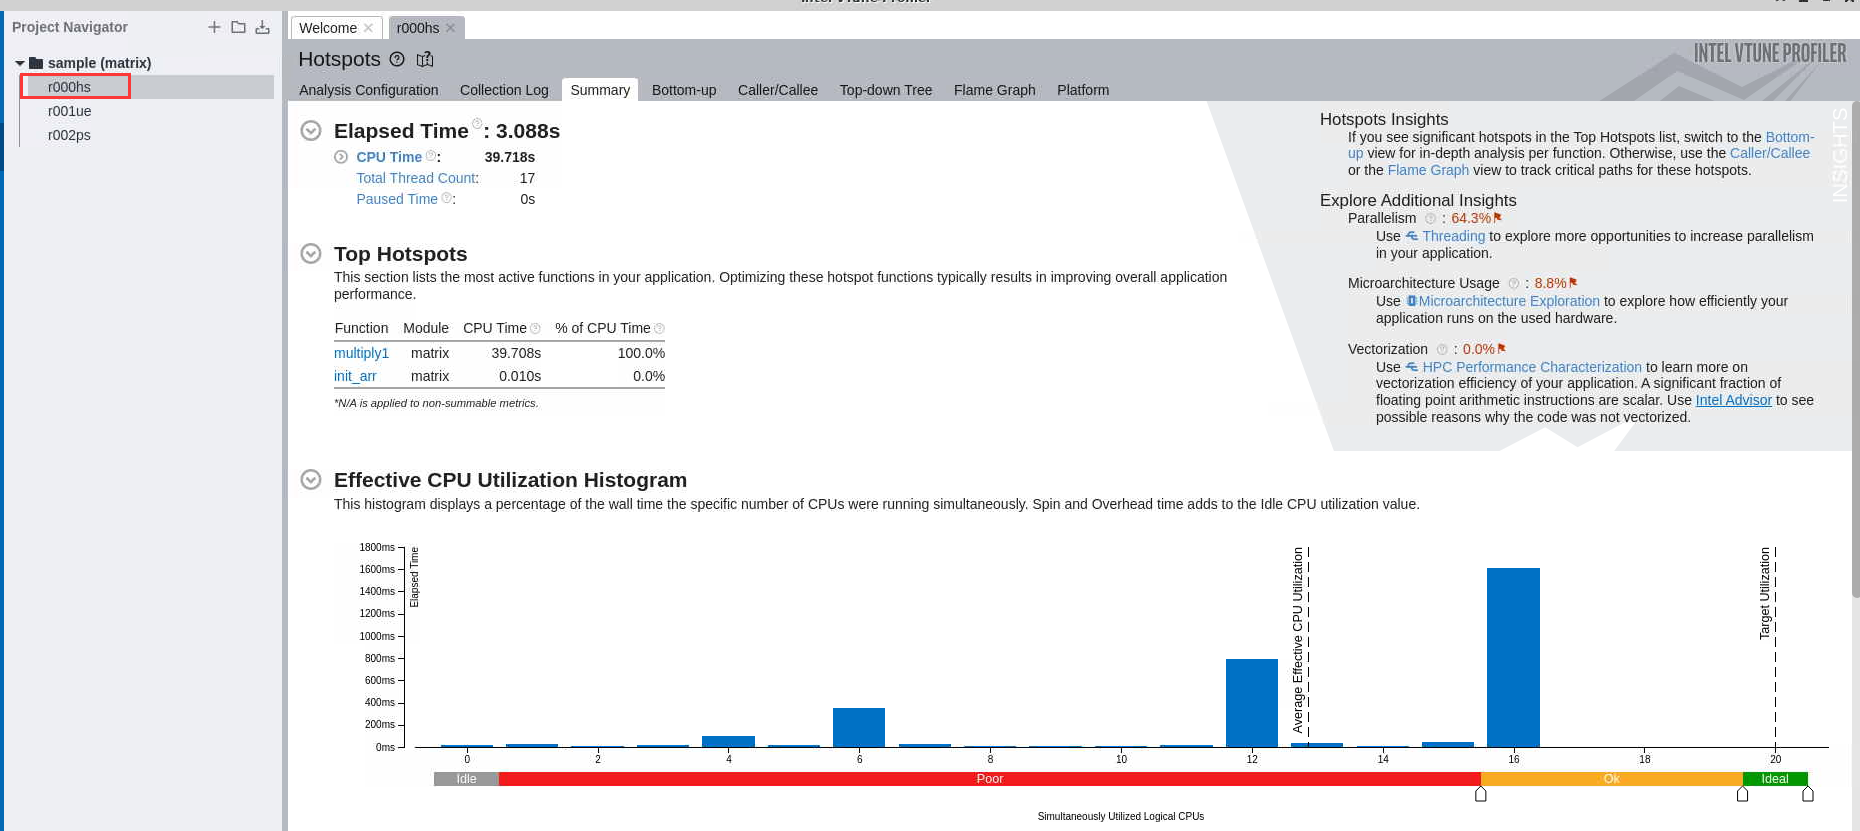The width and height of the screenshot is (1860, 831).
Task: Click the book-style help tour icon beside Hotspots
Action: tap(425, 59)
